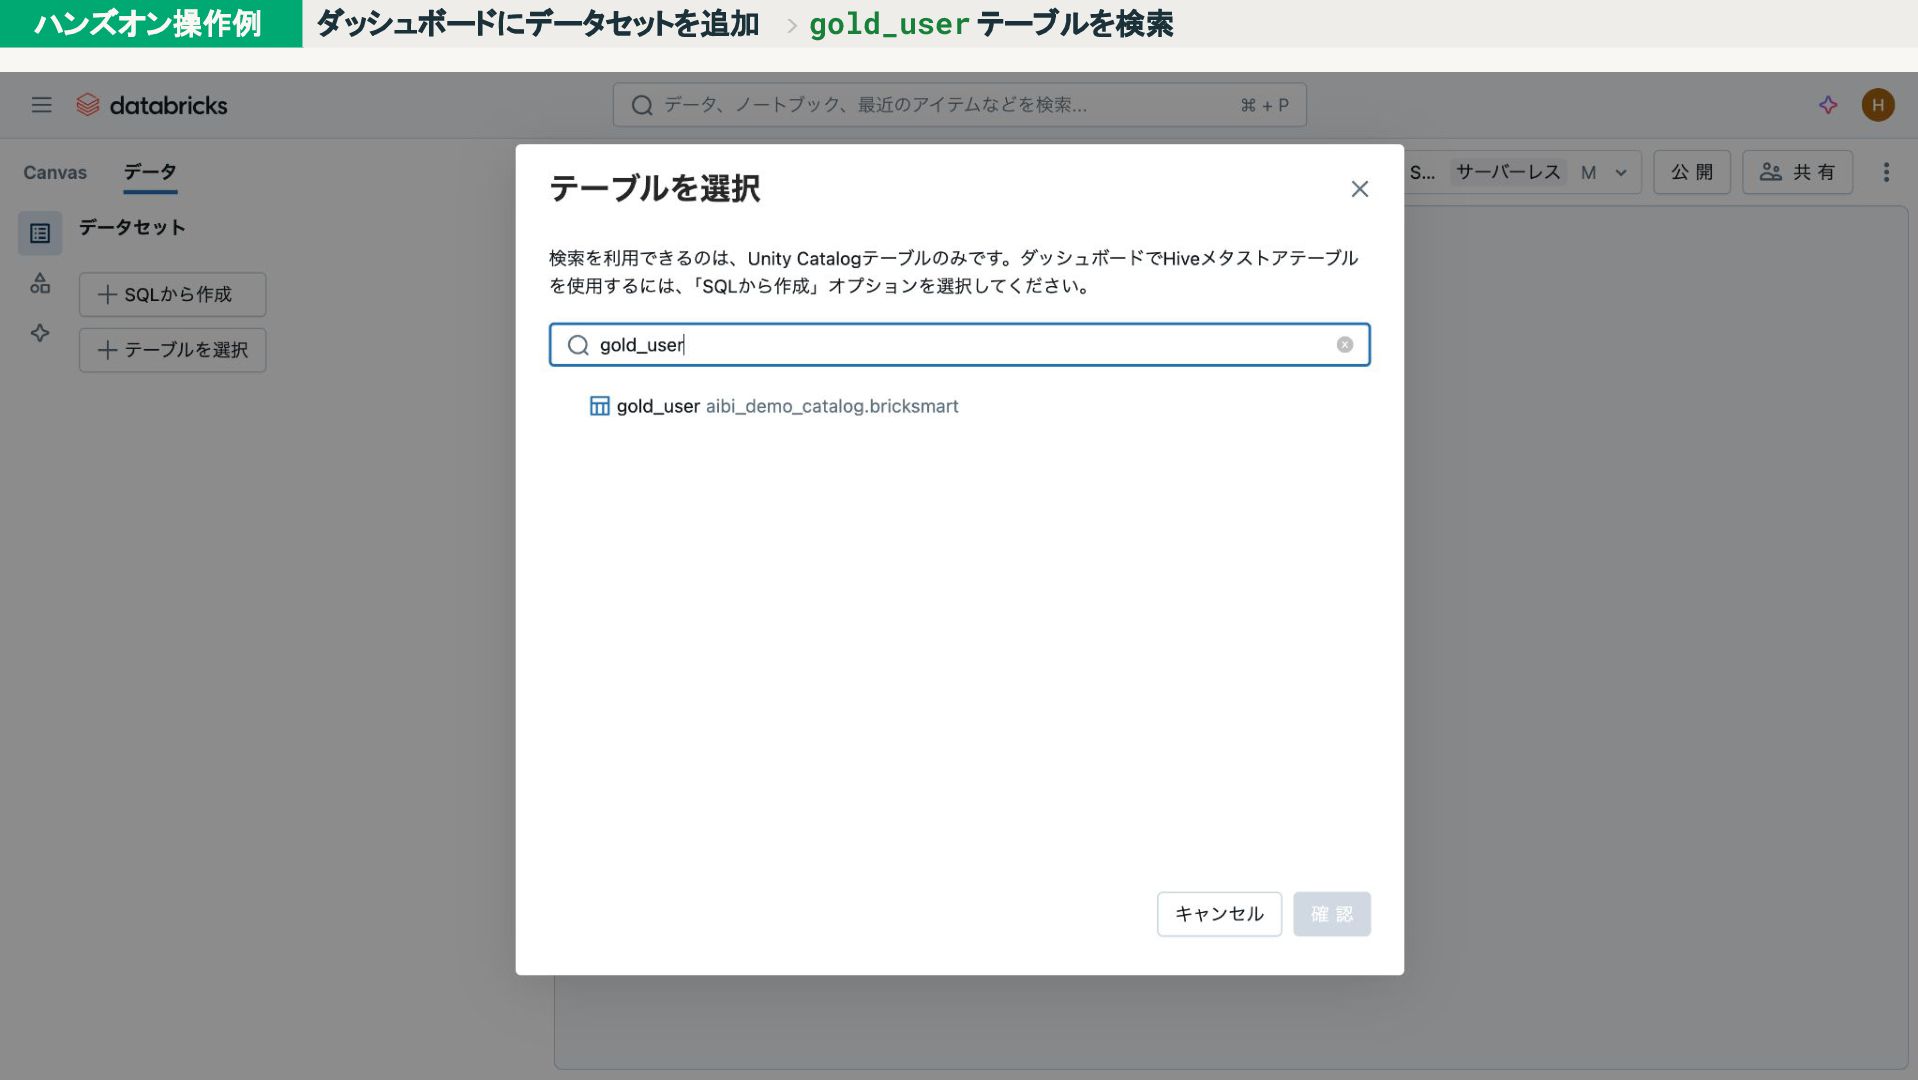The height and width of the screenshot is (1080, 1918).
Task: Open the shapes icon in left sidebar
Action: [40, 284]
